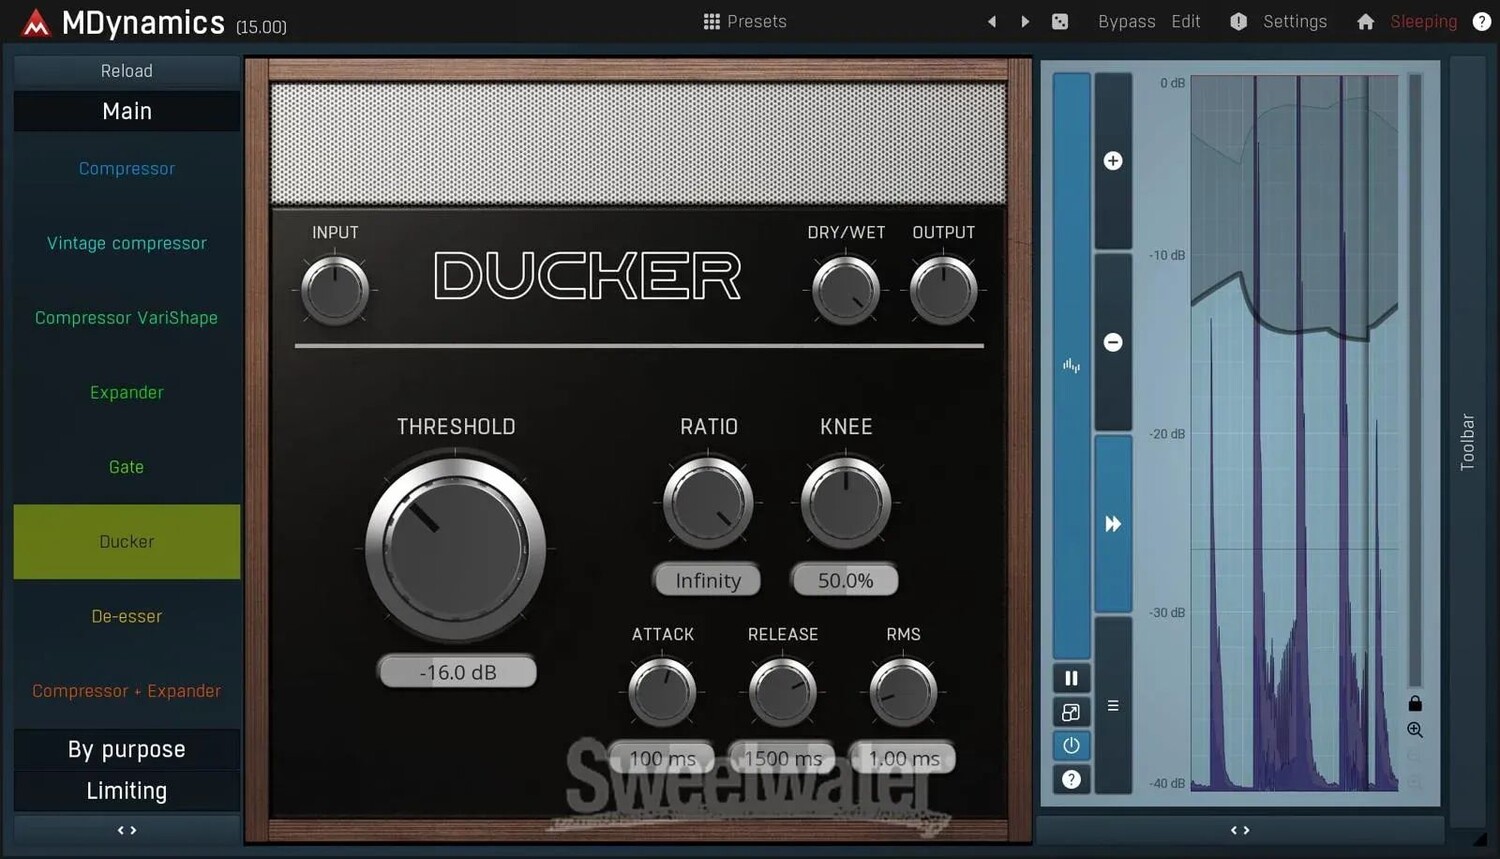The image size is (1500, 859).
Task: Click the home icon in top bar
Action: 1365,21
